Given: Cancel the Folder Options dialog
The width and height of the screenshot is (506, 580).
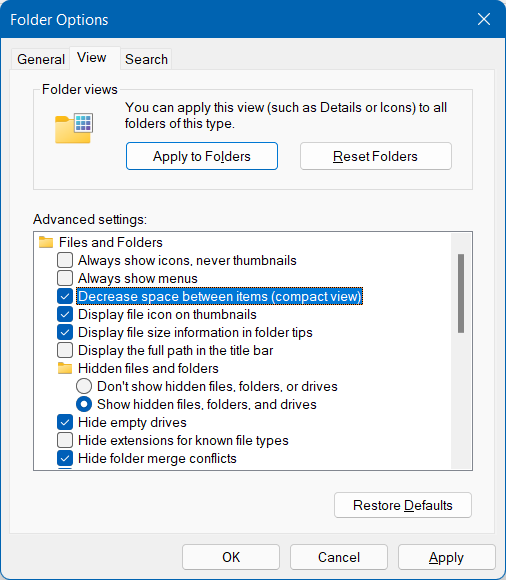Looking at the screenshot, I should tap(339, 557).
